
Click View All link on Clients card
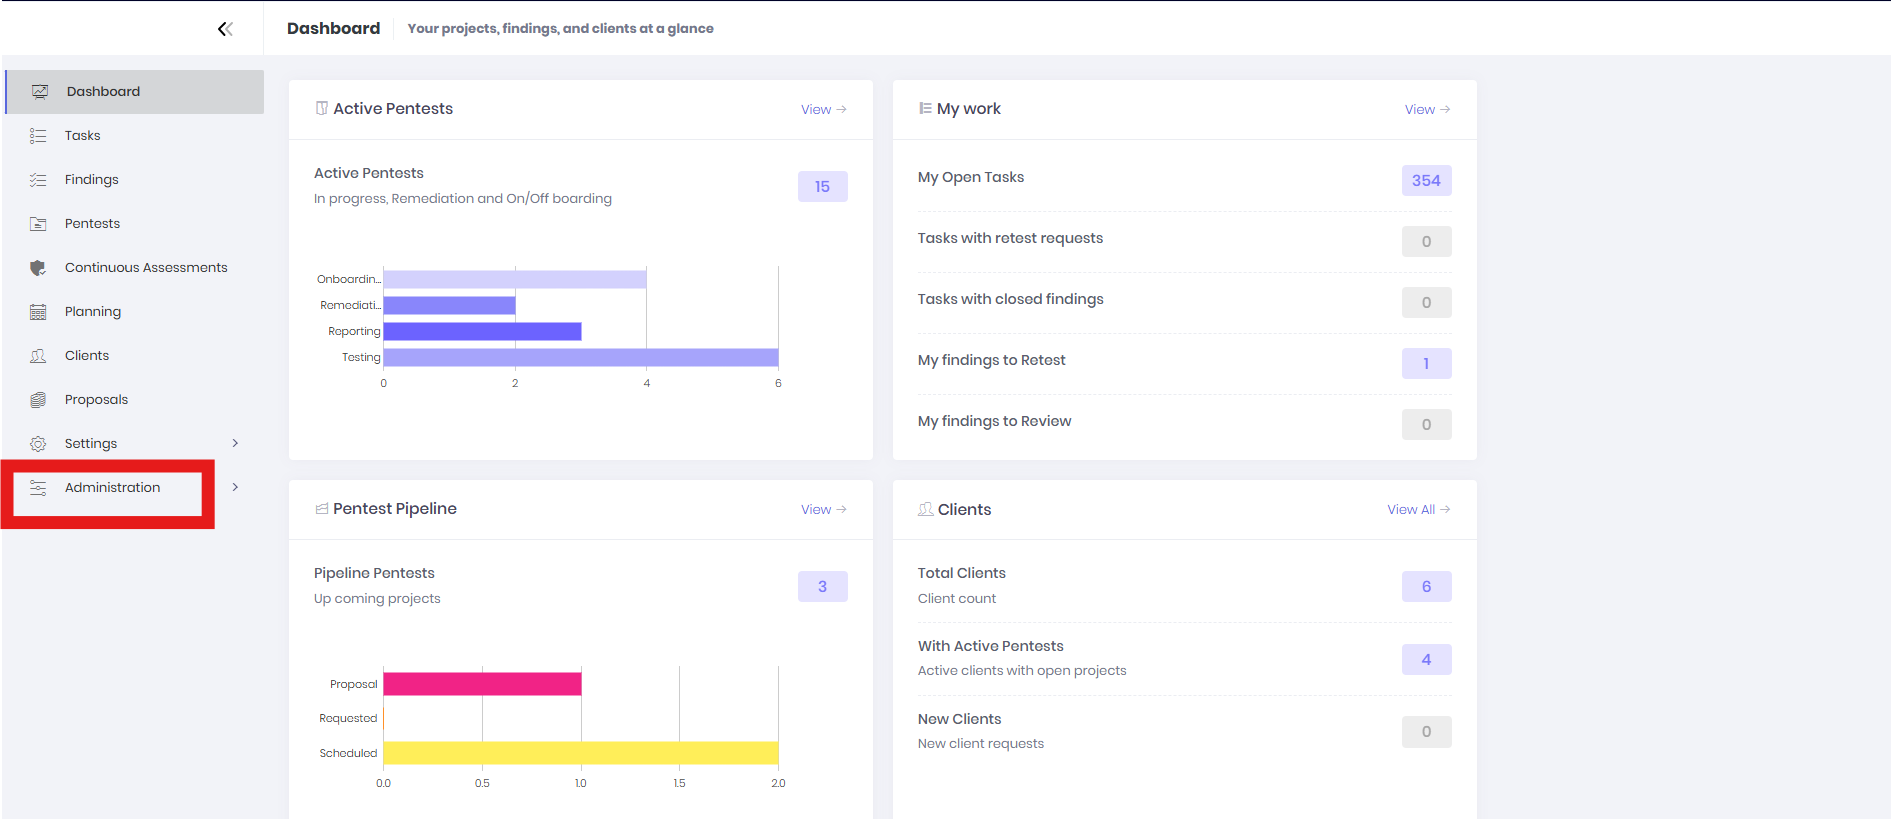[1419, 510]
